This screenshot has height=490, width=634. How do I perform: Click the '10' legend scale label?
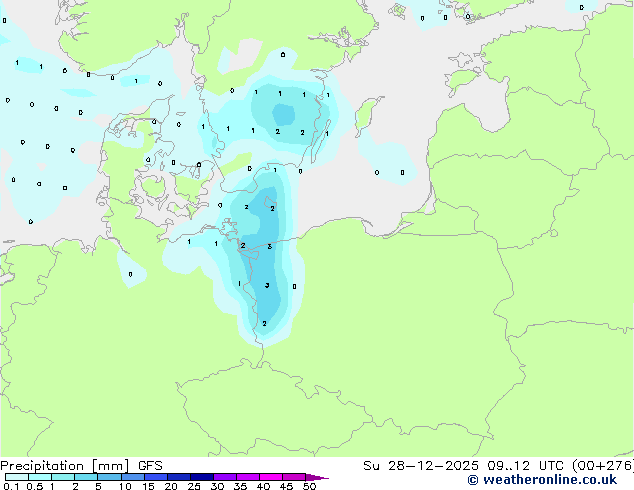coord(125,486)
